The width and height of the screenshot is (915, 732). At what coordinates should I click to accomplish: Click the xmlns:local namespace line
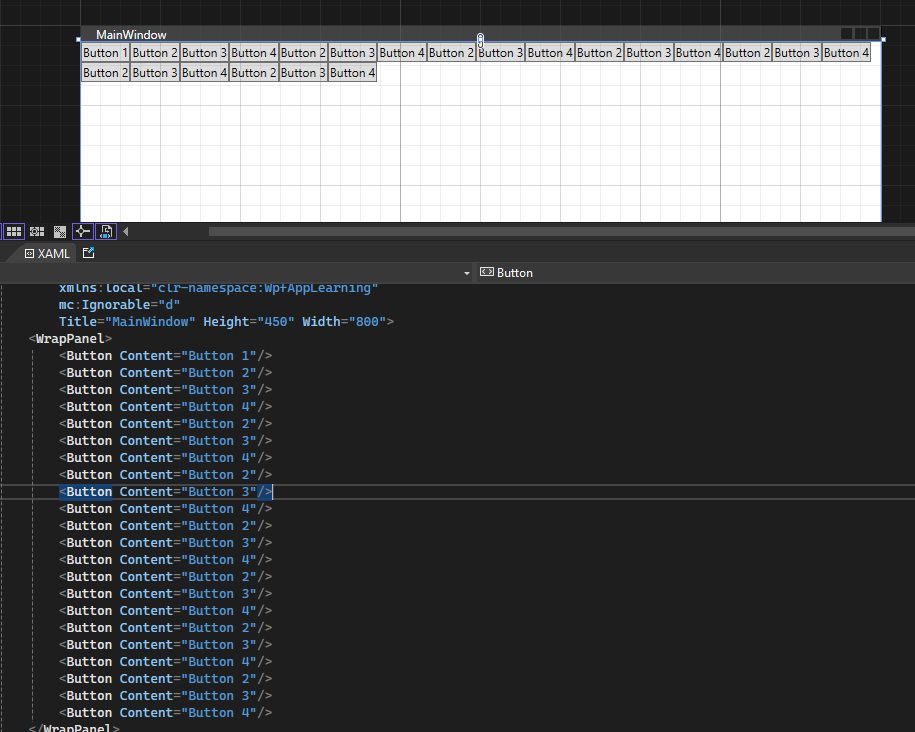218,288
